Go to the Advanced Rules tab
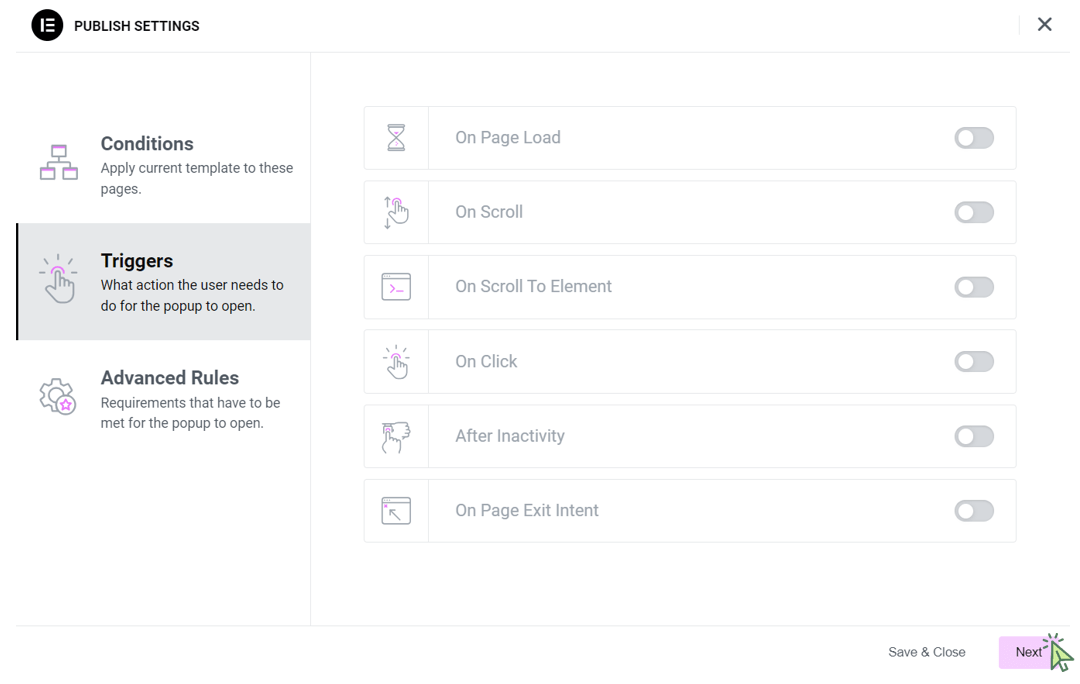This screenshot has height=684, width=1080. click(163, 399)
